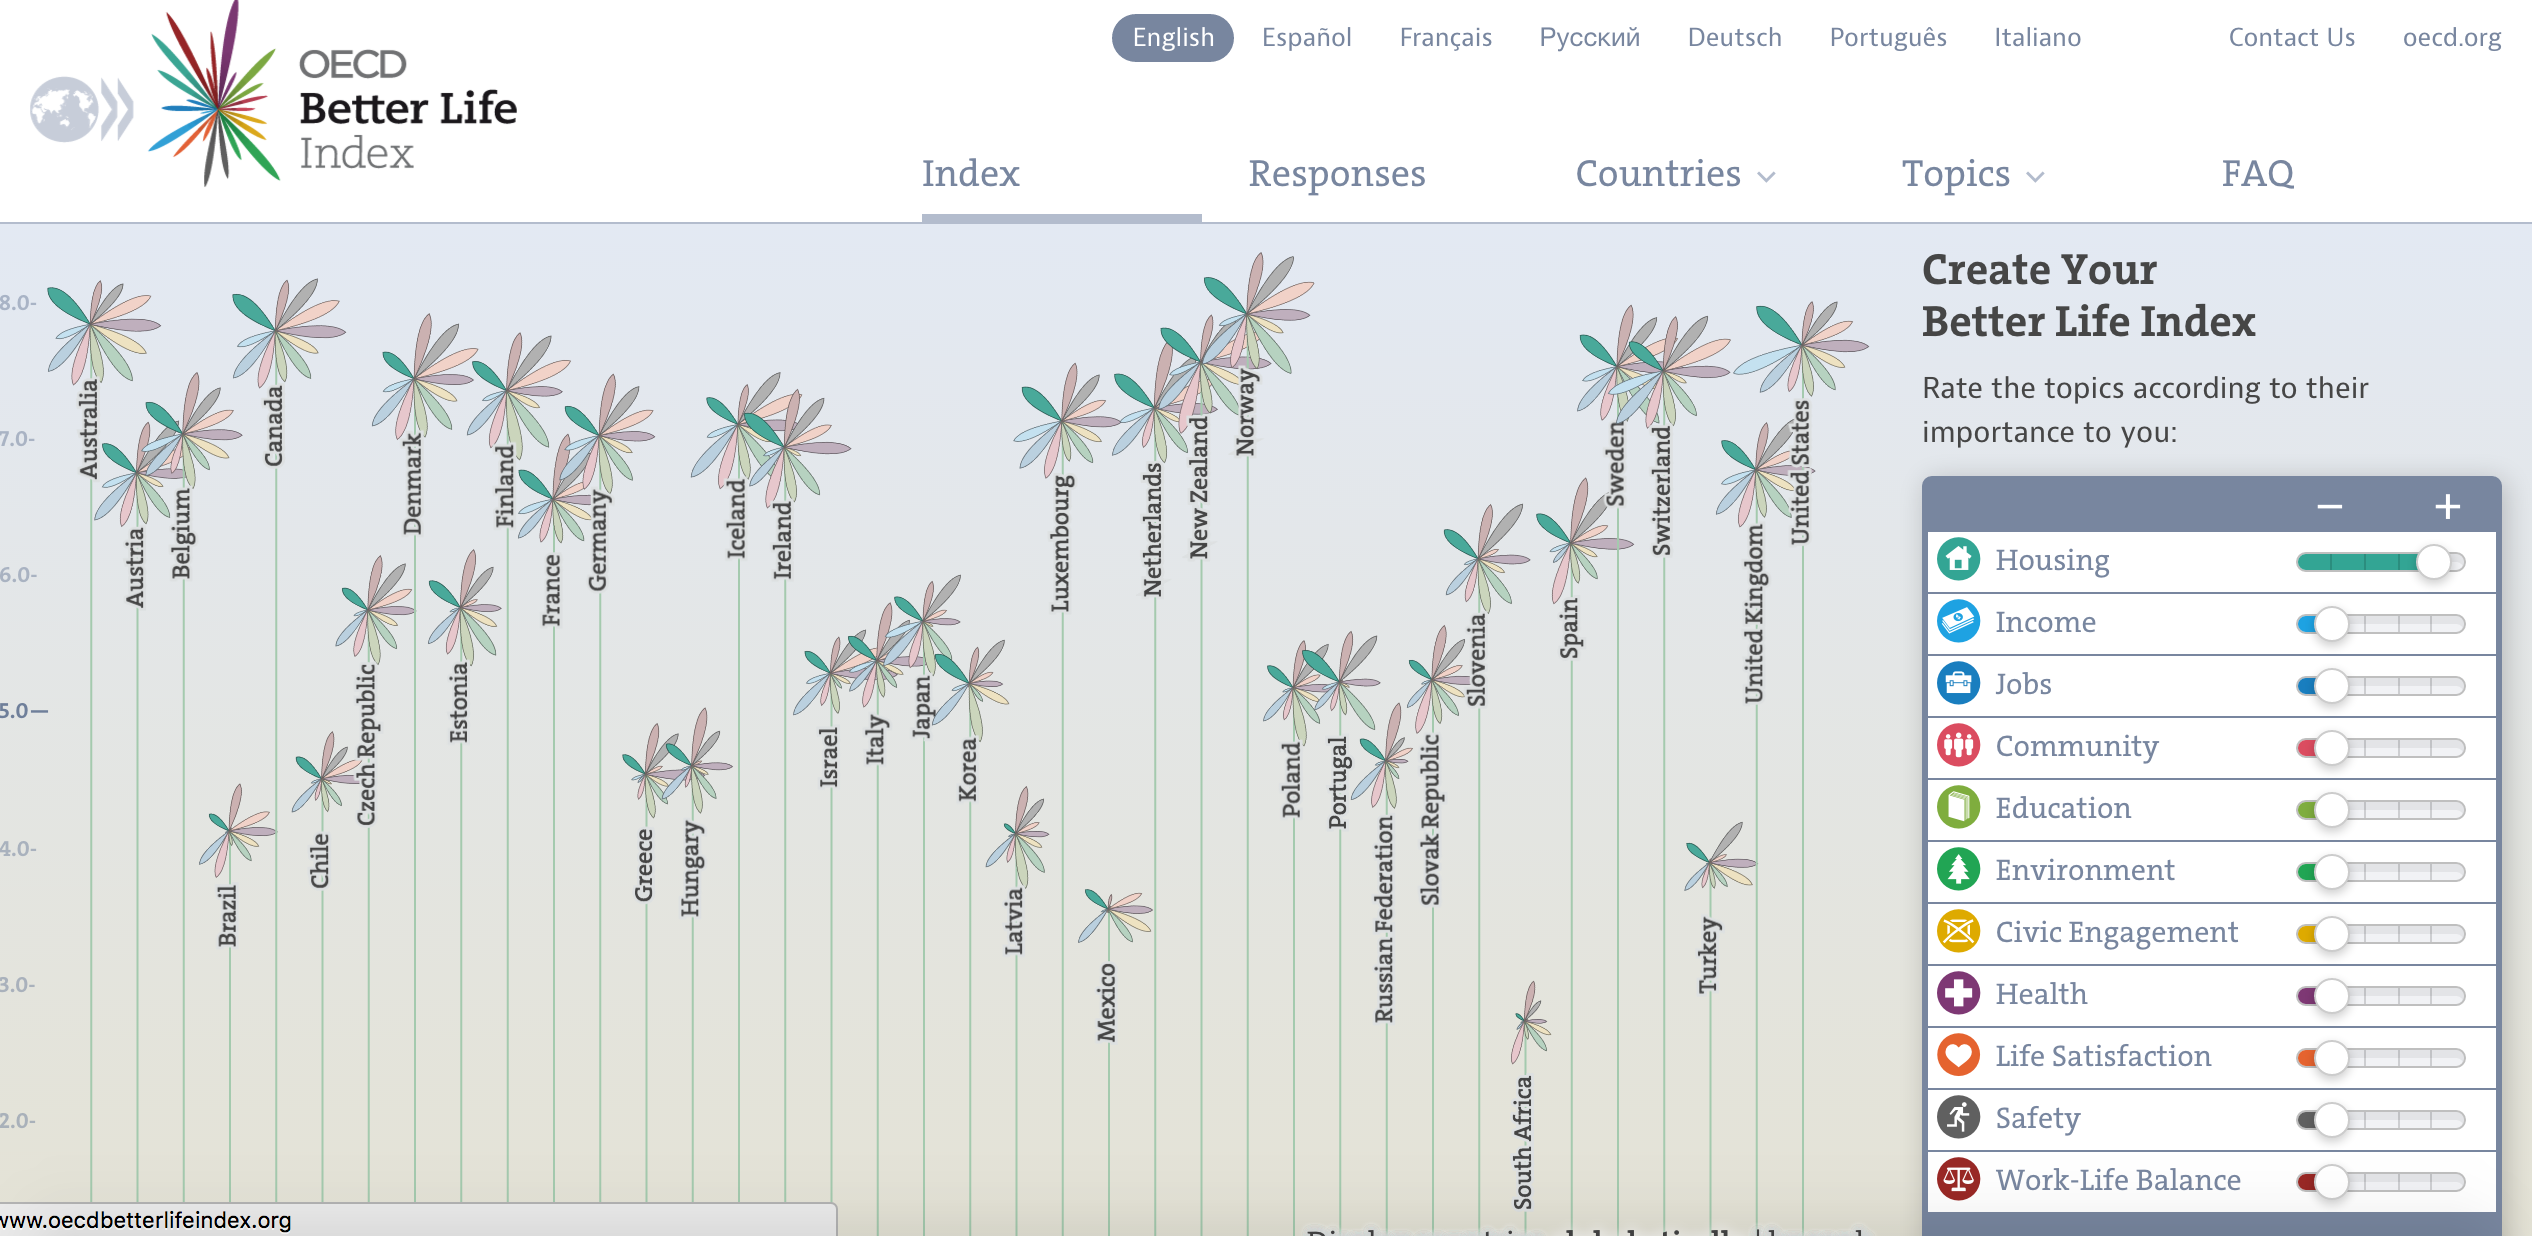The height and width of the screenshot is (1236, 2532).
Task: Click the Income money icon
Action: 1958,621
